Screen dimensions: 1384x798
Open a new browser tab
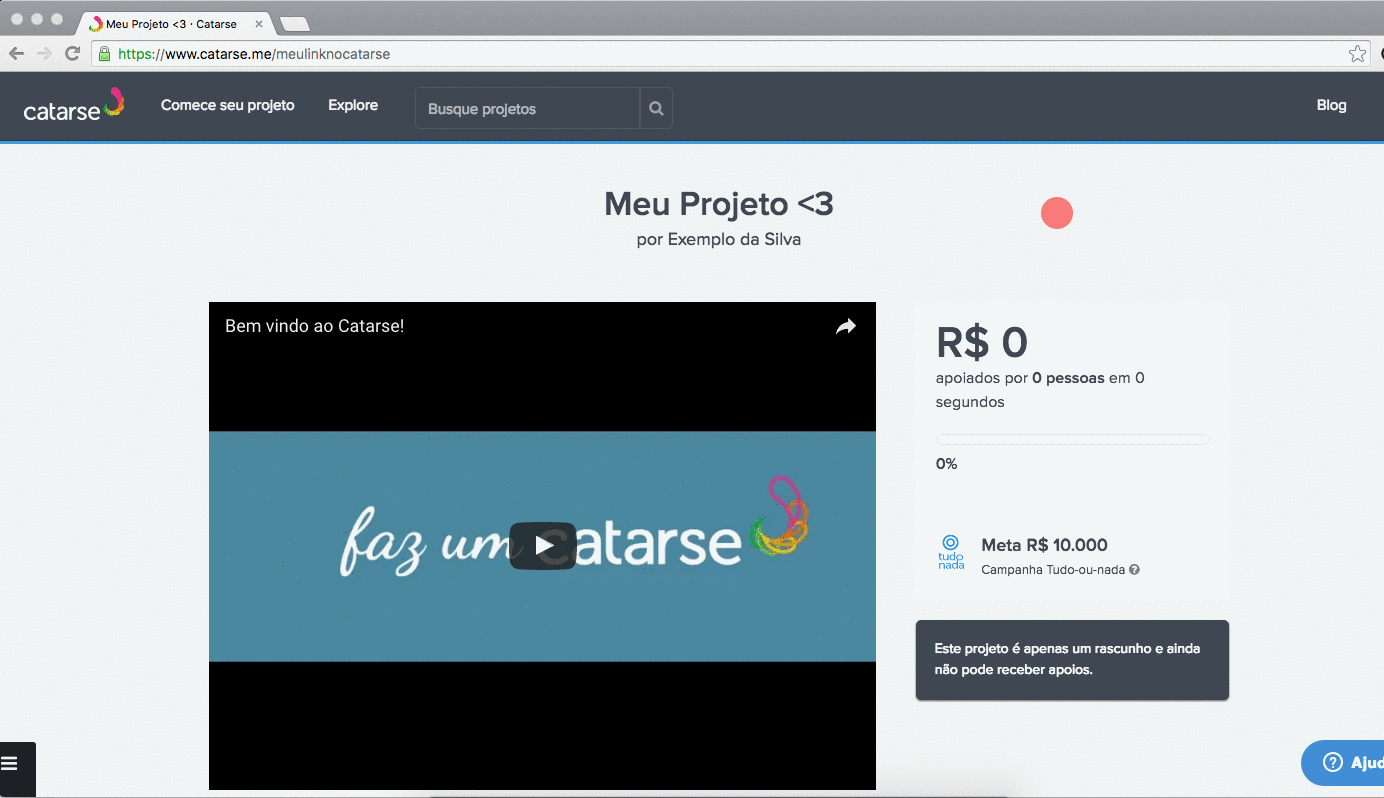[295, 24]
